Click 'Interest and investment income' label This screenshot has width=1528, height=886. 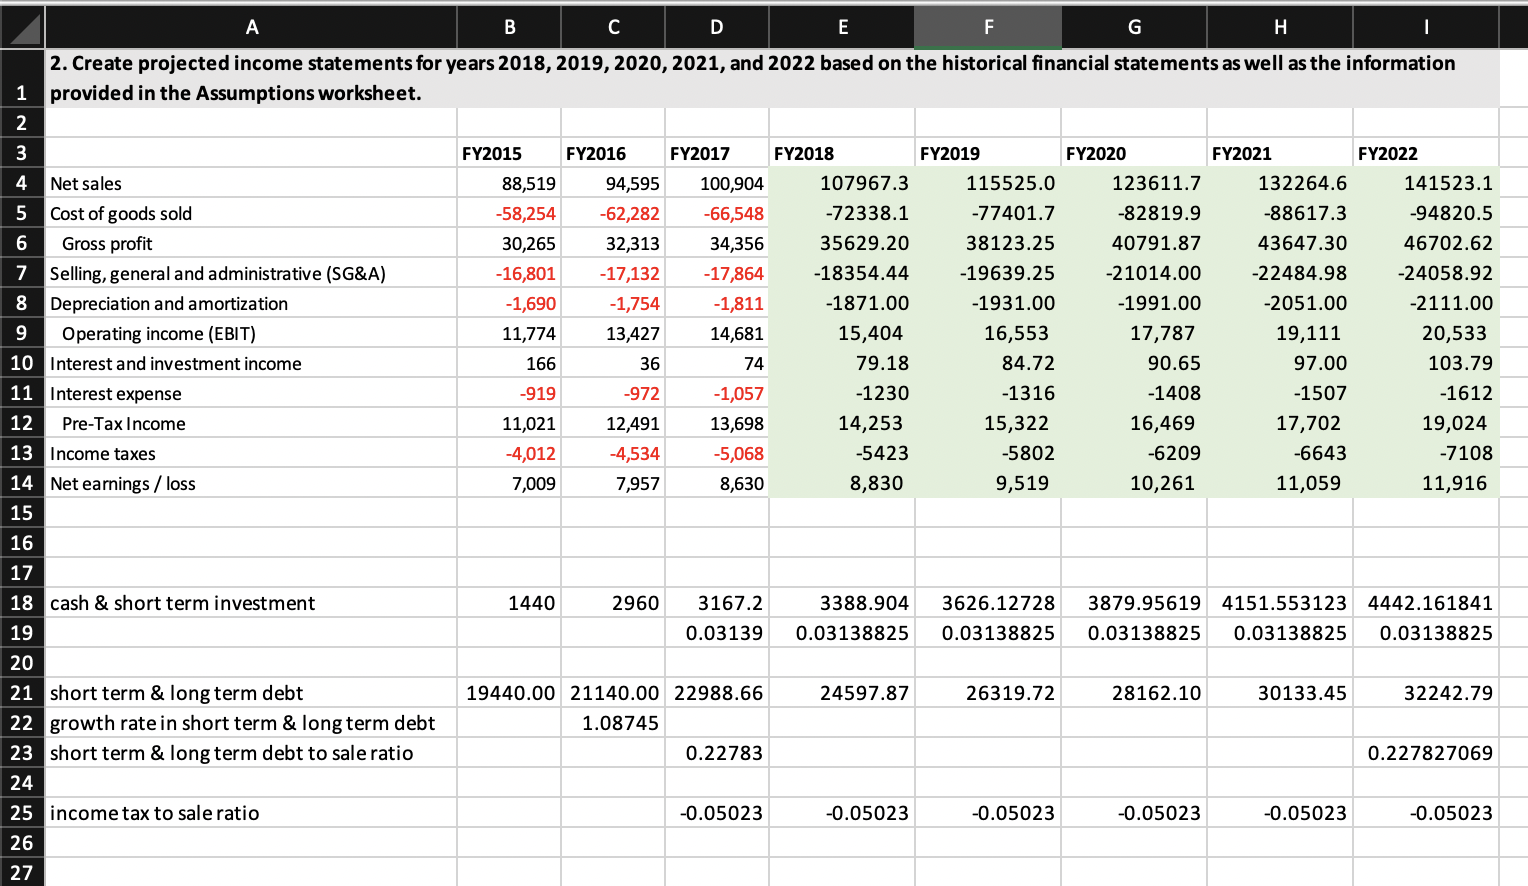tap(176, 364)
